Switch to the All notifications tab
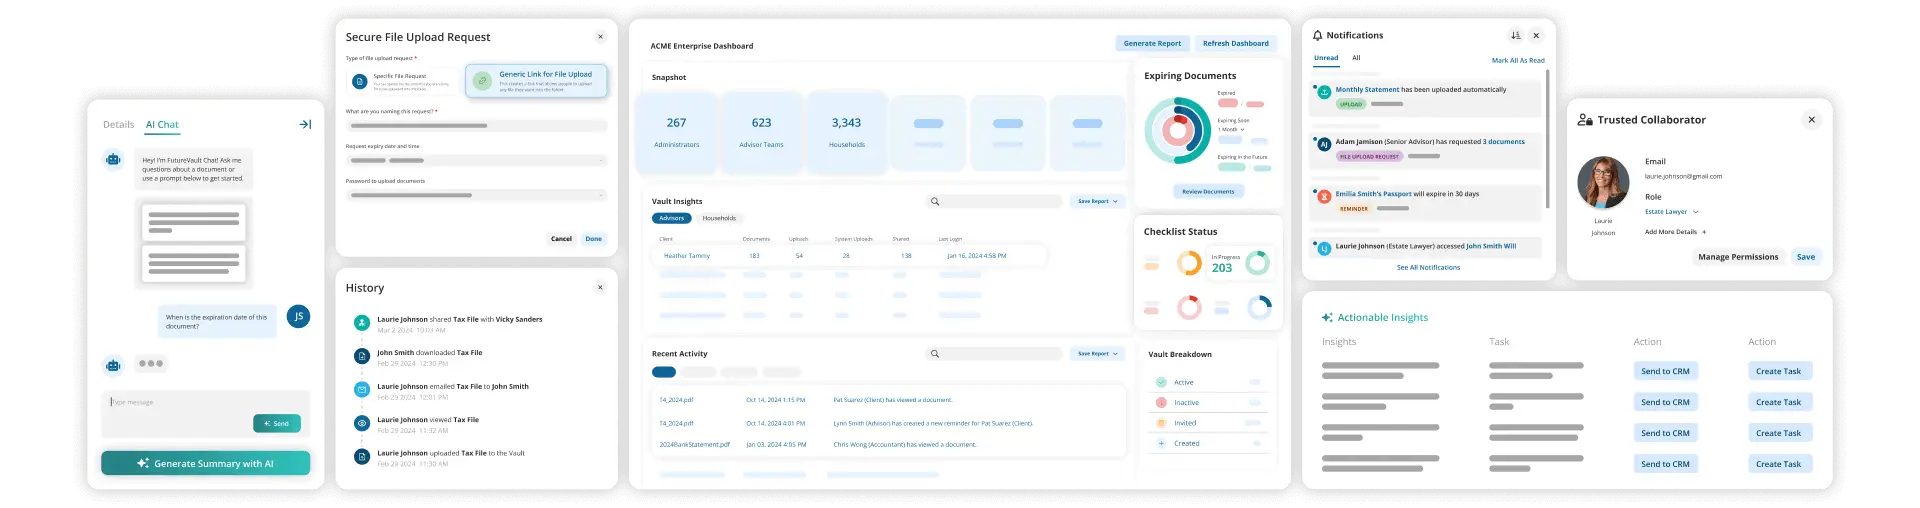 pyautogui.click(x=1356, y=58)
